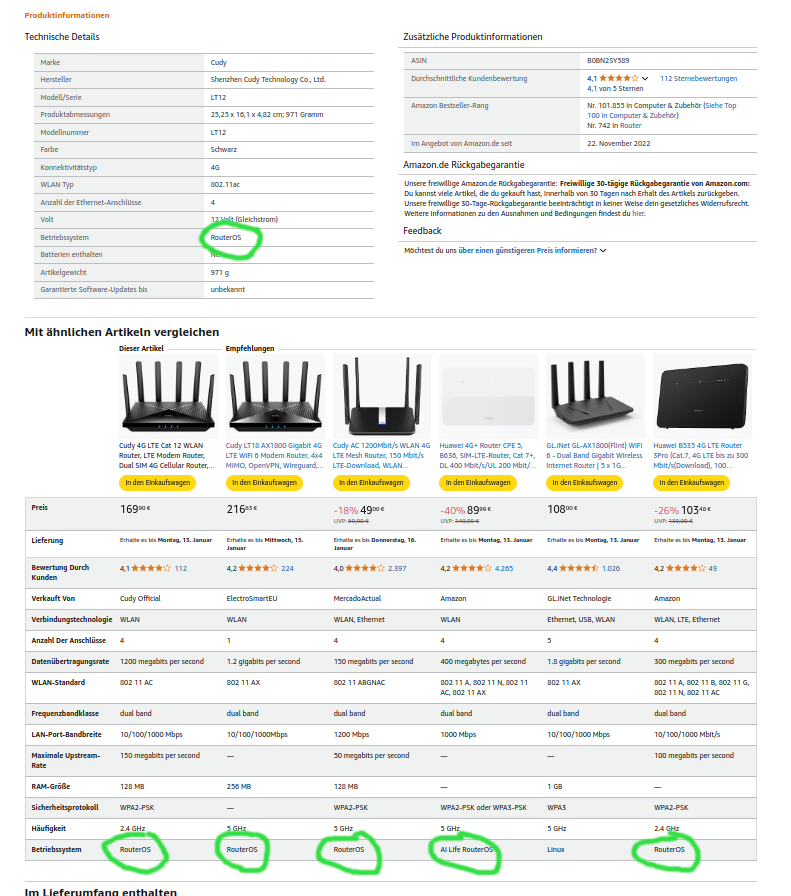The height and width of the screenshot is (896, 791).
Task: Open the 2.397 reviews count link
Action: 397,569
